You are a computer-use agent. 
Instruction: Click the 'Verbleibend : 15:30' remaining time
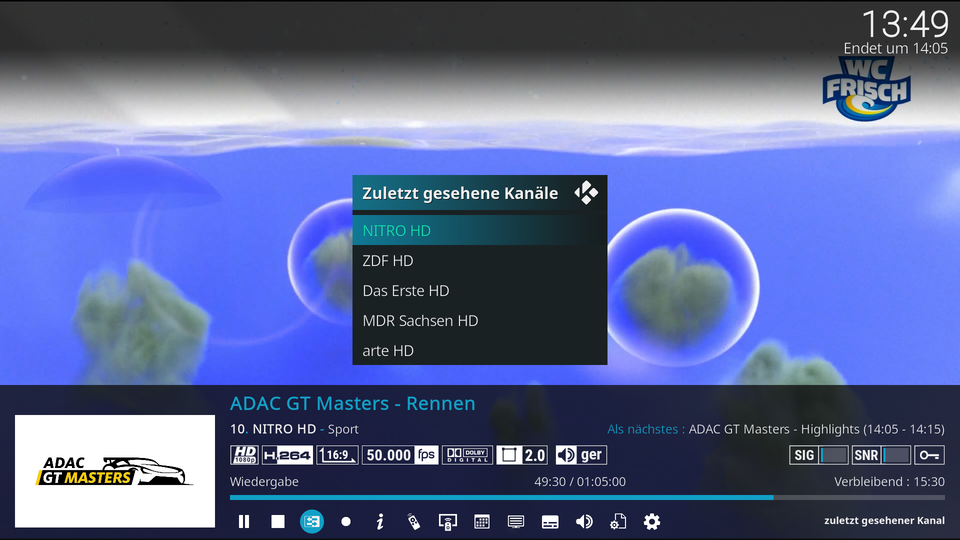click(890, 482)
